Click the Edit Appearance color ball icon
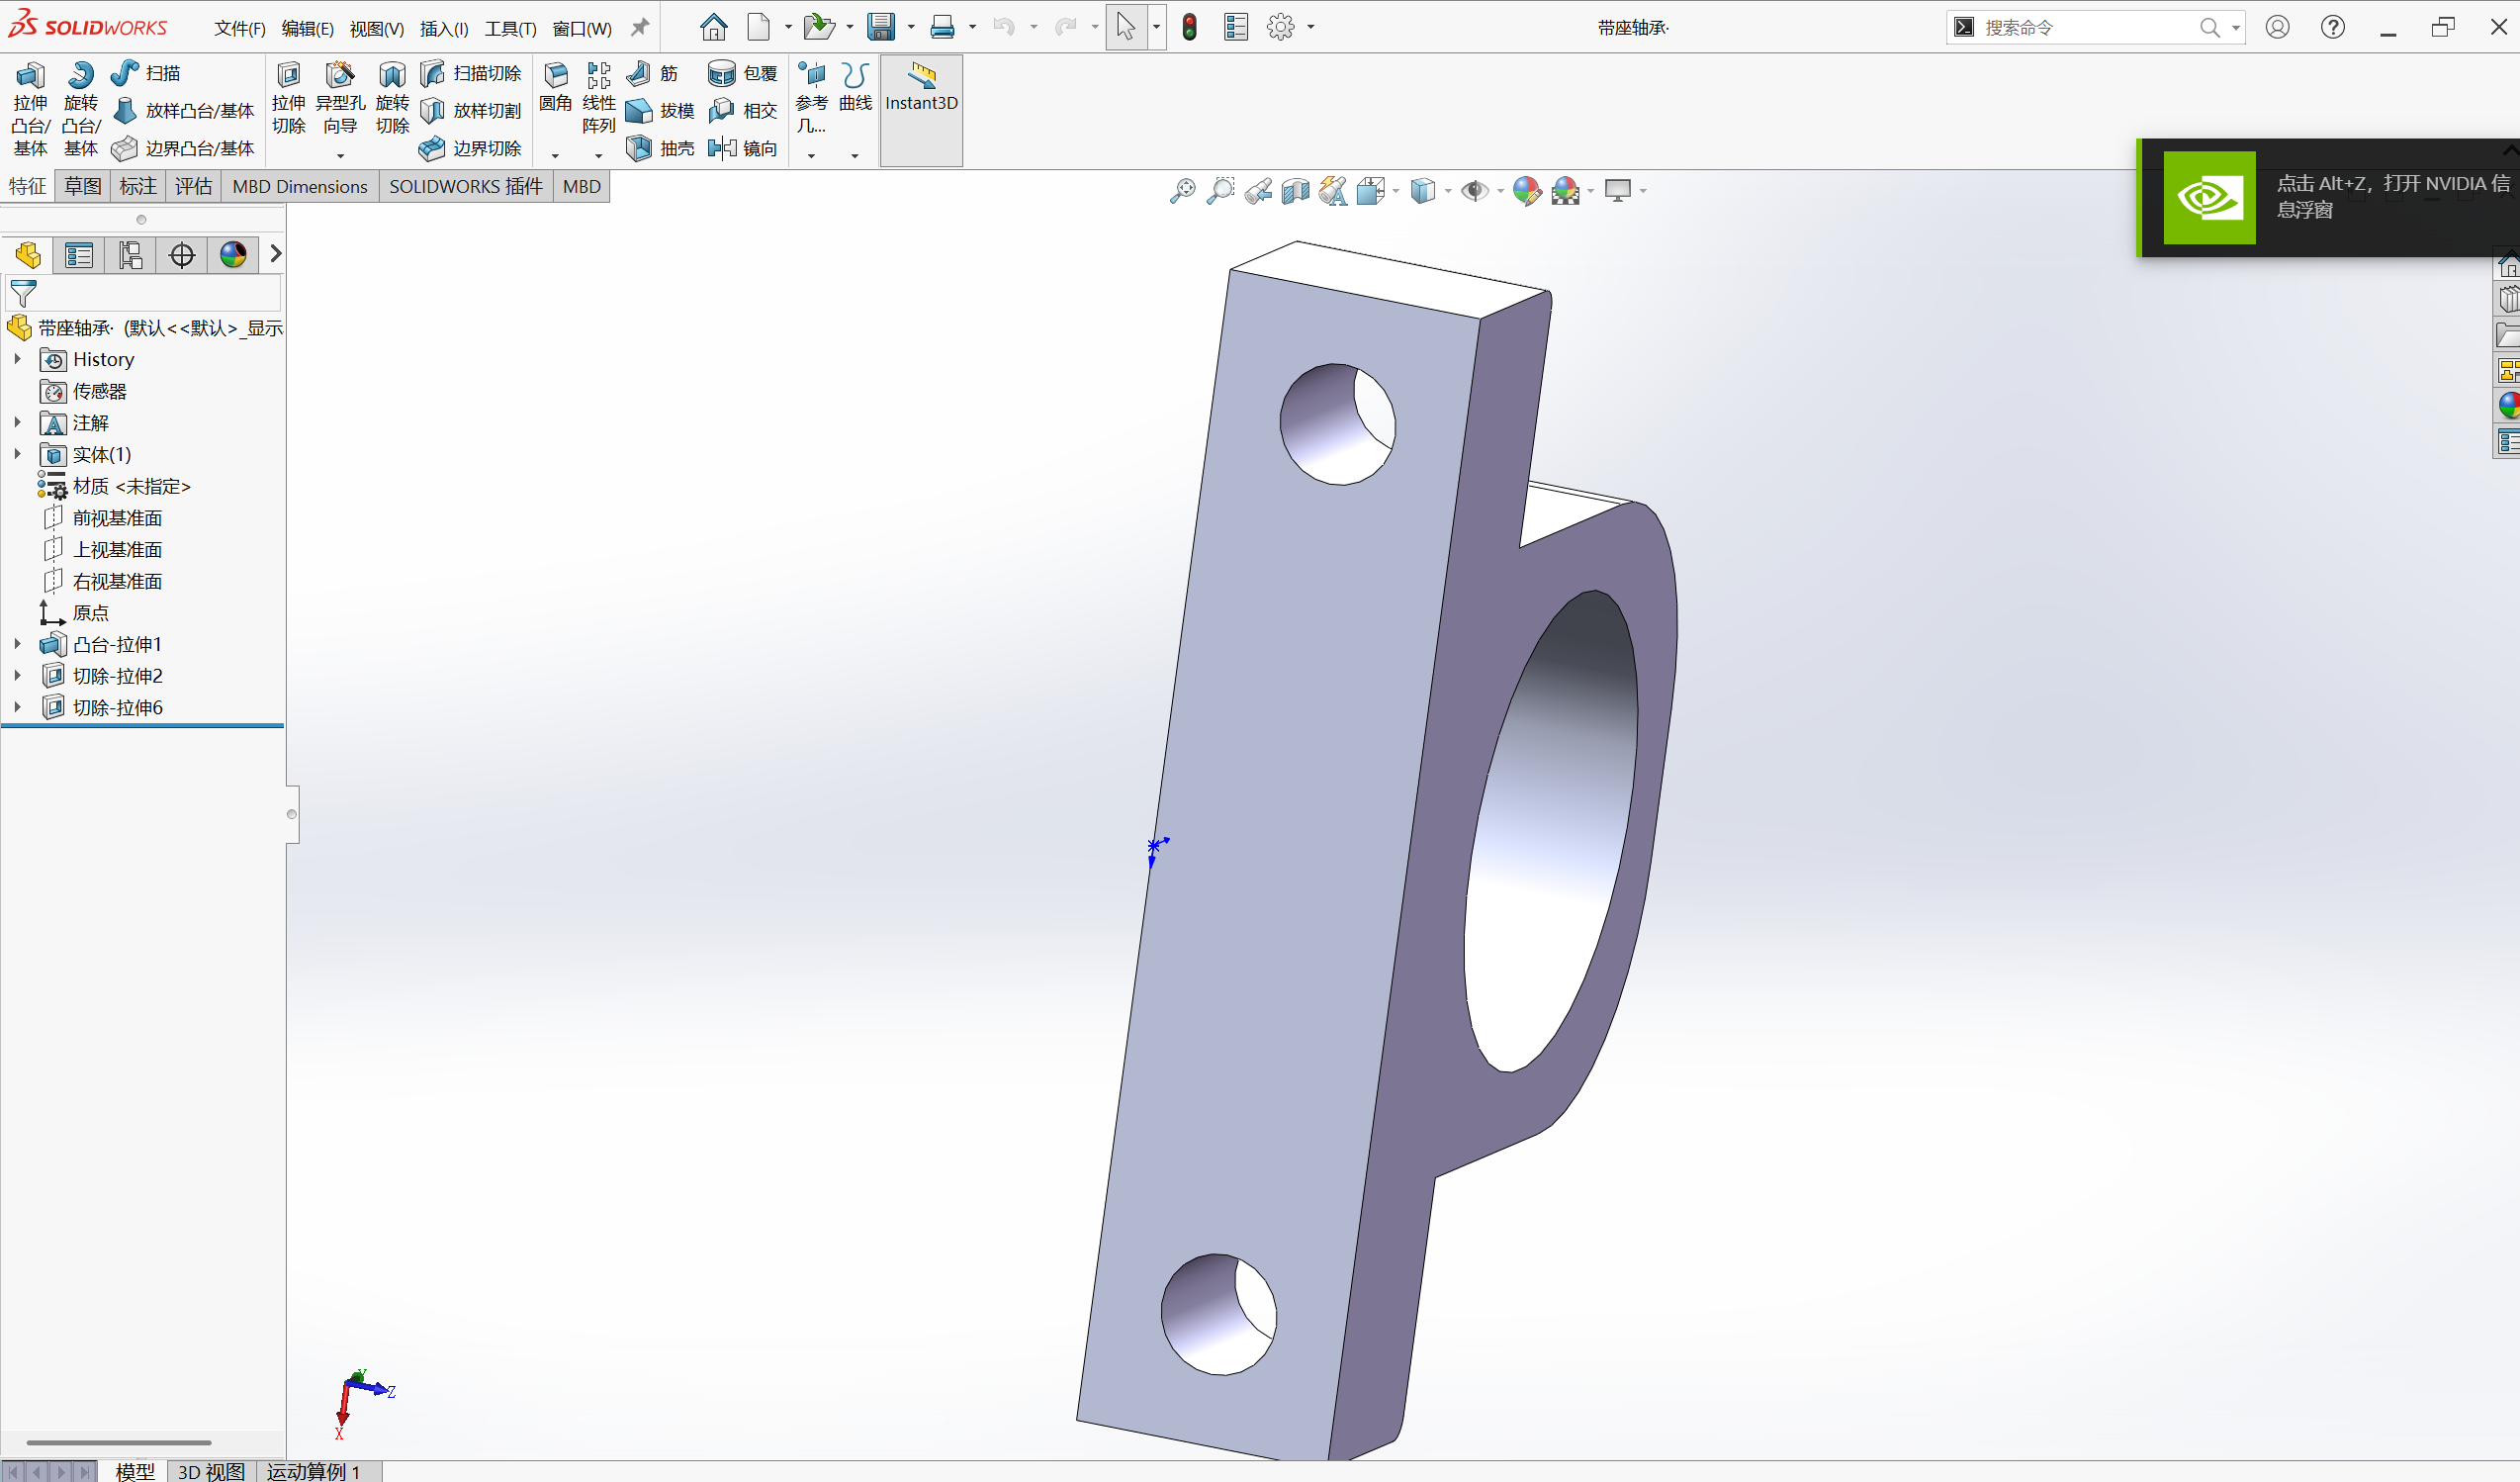The image size is (2520, 1482). [x=1526, y=190]
